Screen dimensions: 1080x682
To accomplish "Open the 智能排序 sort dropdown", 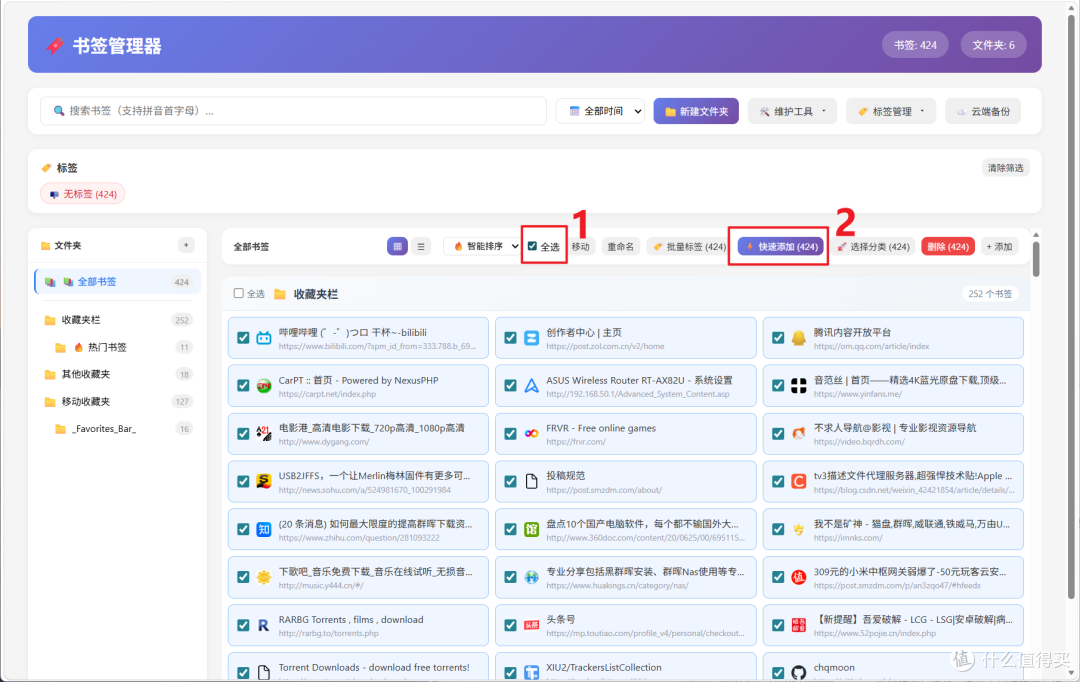I will (482, 246).
